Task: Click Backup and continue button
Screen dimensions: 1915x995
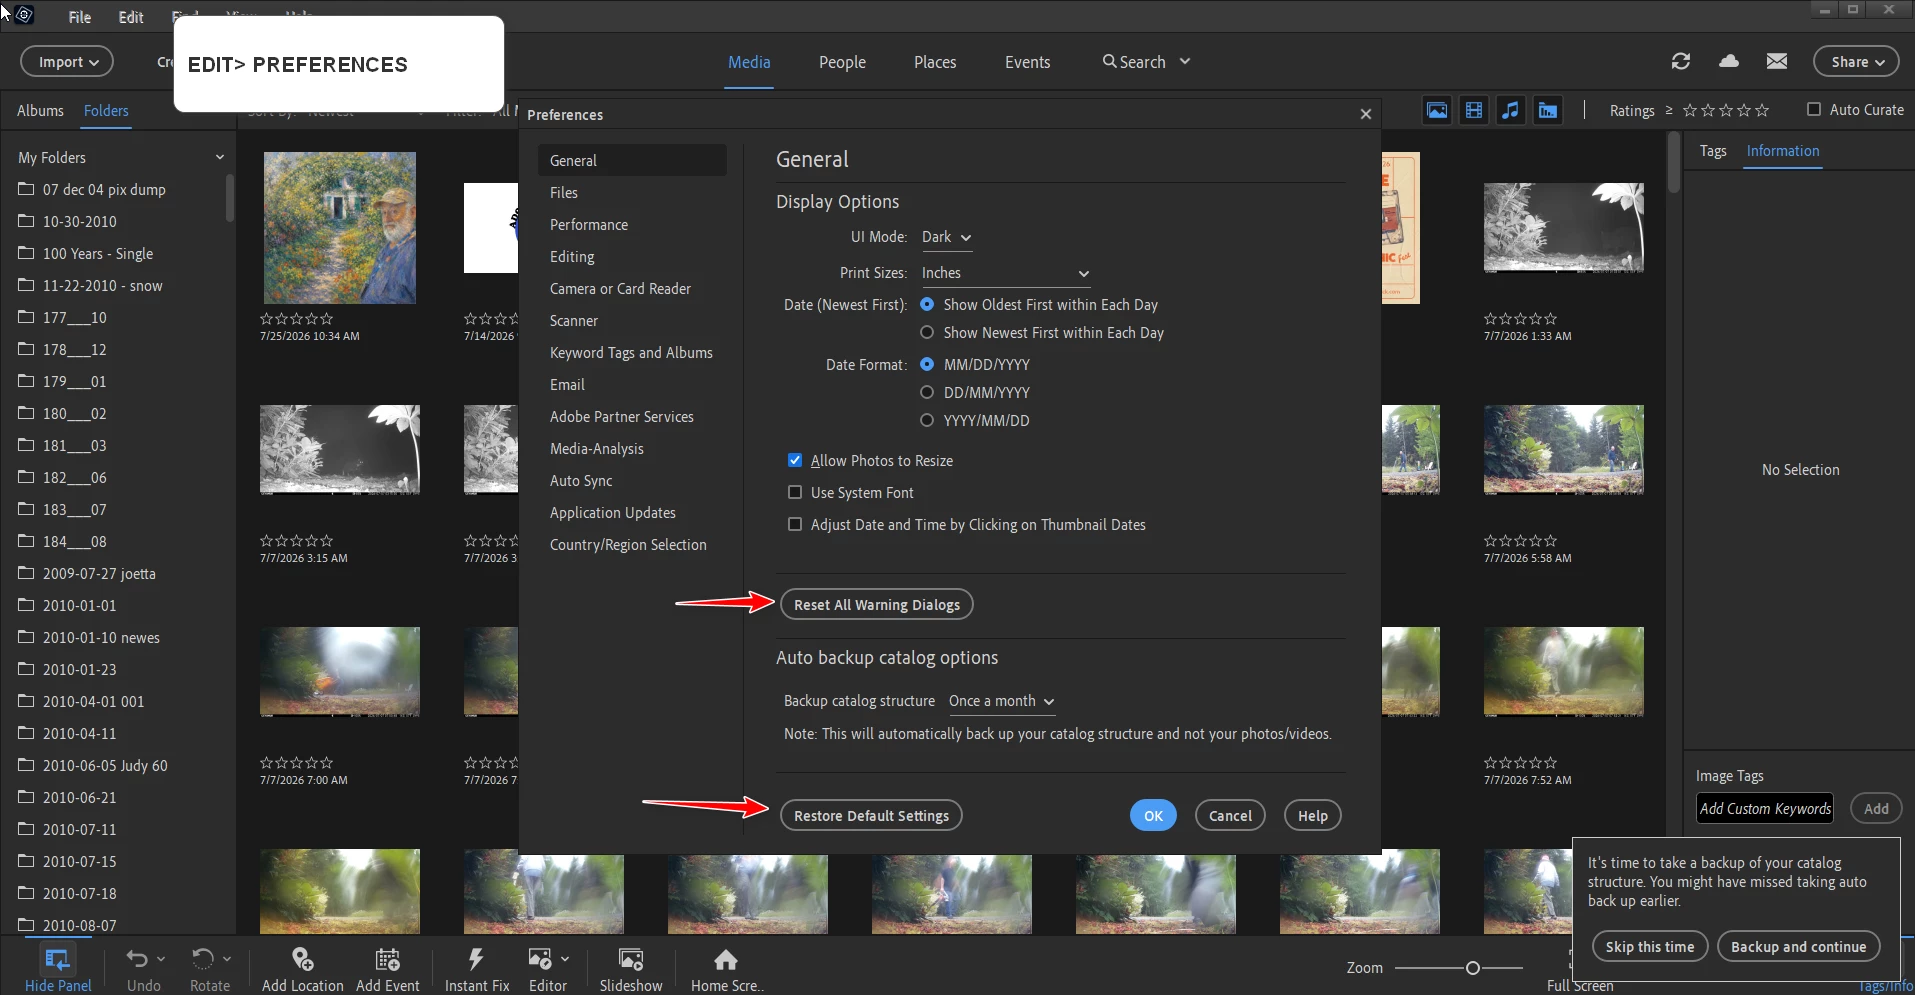Action: click(x=1798, y=947)
